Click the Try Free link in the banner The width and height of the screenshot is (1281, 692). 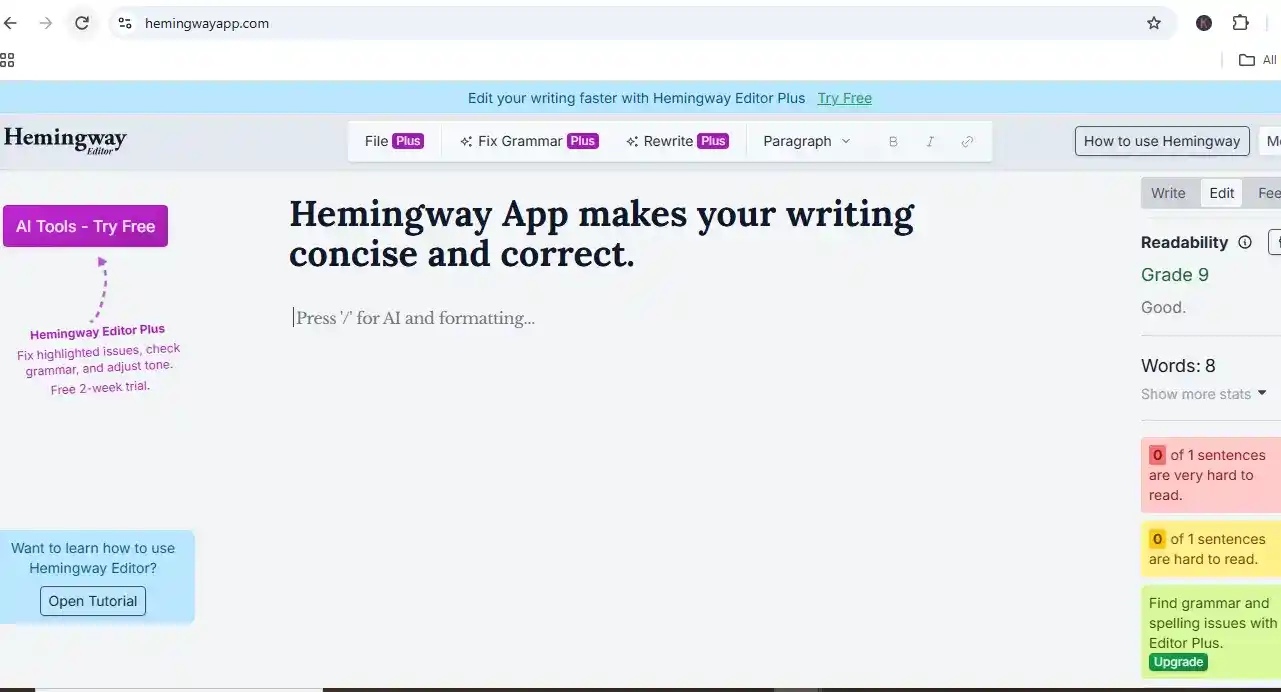tap(845, 98)
